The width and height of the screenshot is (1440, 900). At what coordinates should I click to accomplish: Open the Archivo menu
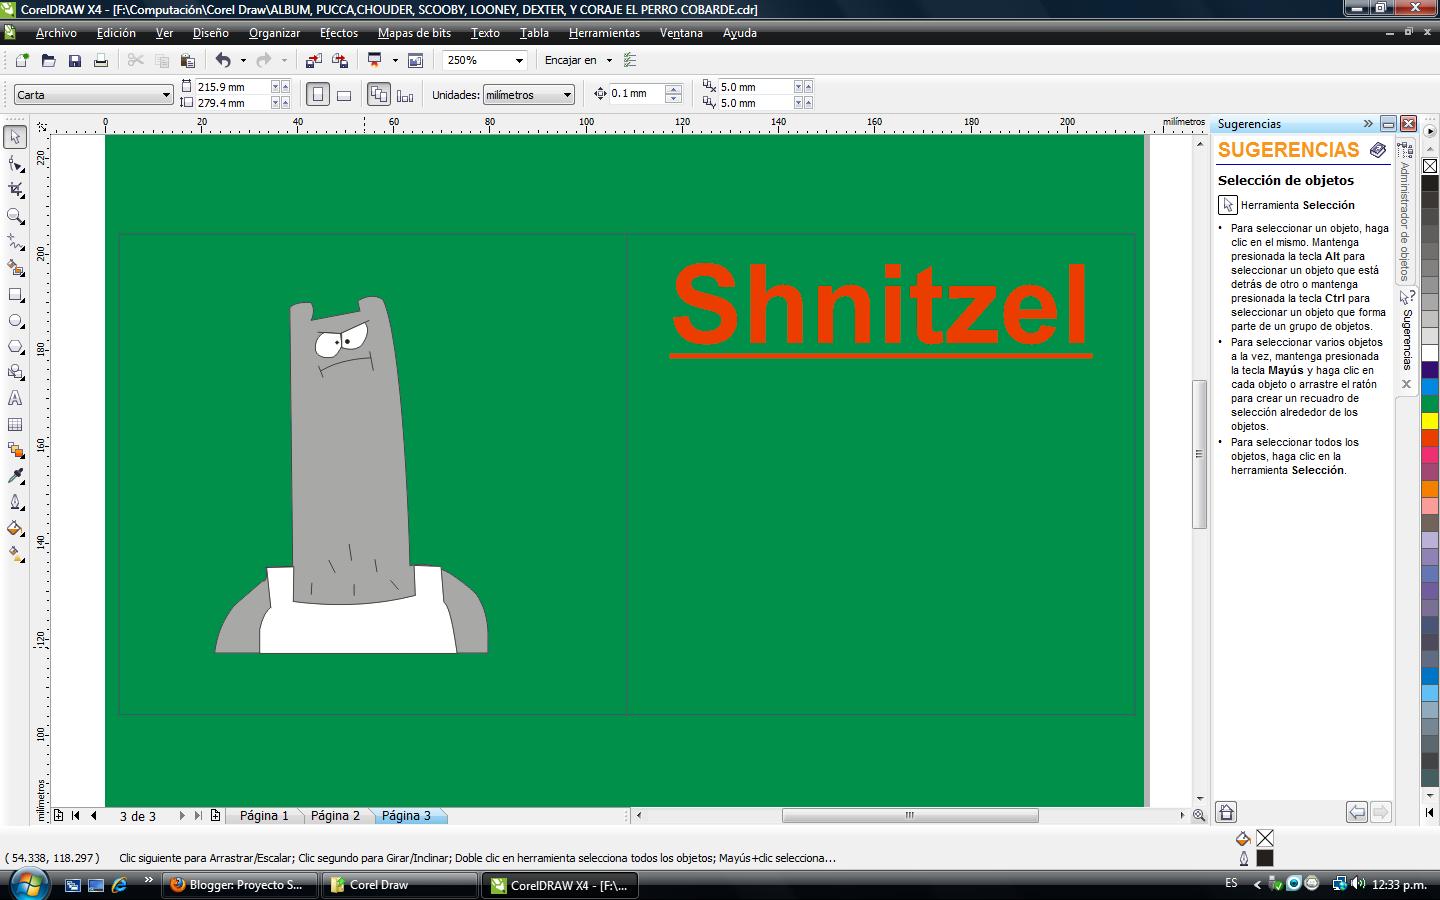[x=56, y=33]
